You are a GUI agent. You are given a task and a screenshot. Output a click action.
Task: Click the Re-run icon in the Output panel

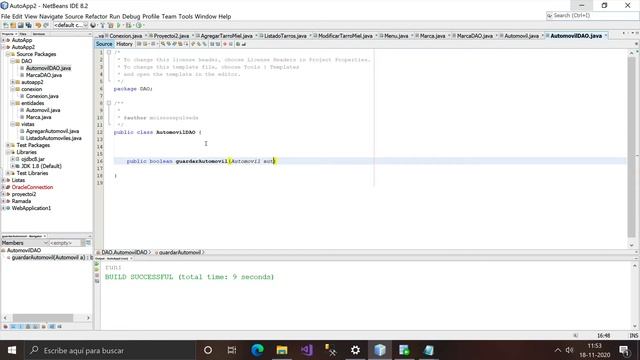[97, 264]
